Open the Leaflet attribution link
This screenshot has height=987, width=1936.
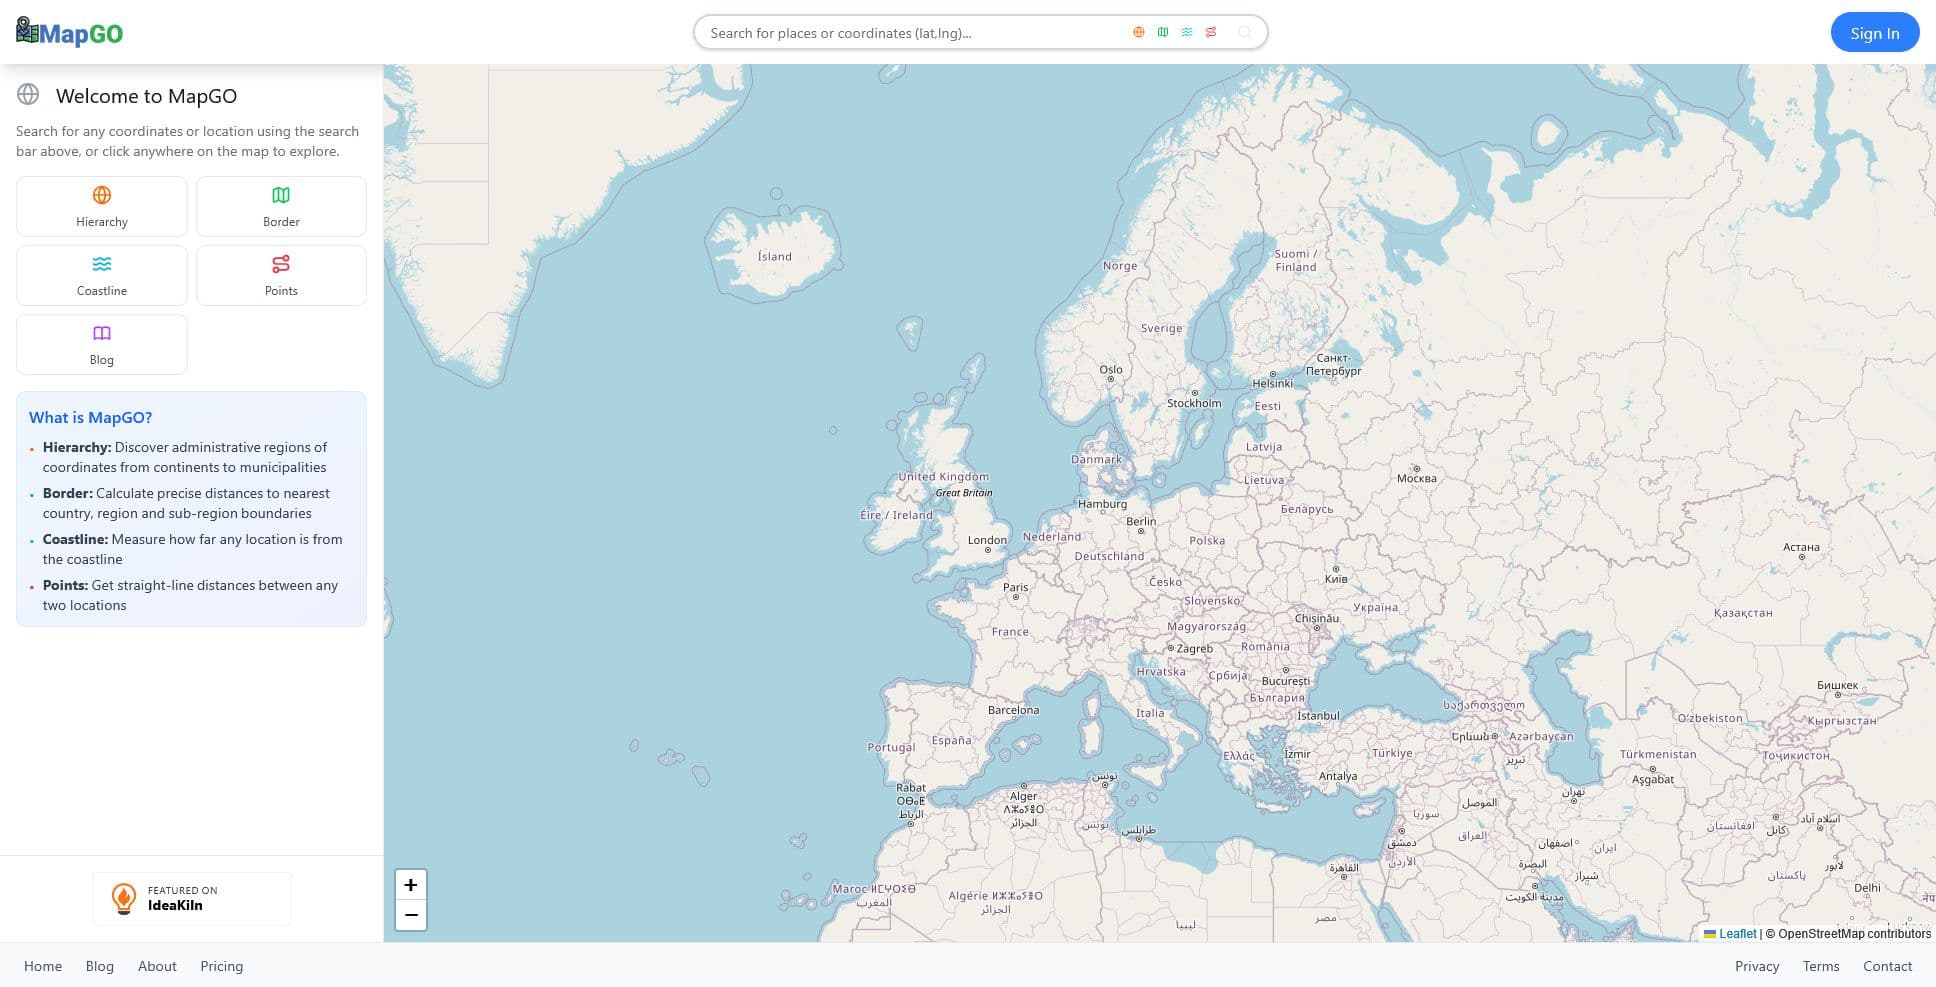pyautogui.click(x=1736, y=933)
